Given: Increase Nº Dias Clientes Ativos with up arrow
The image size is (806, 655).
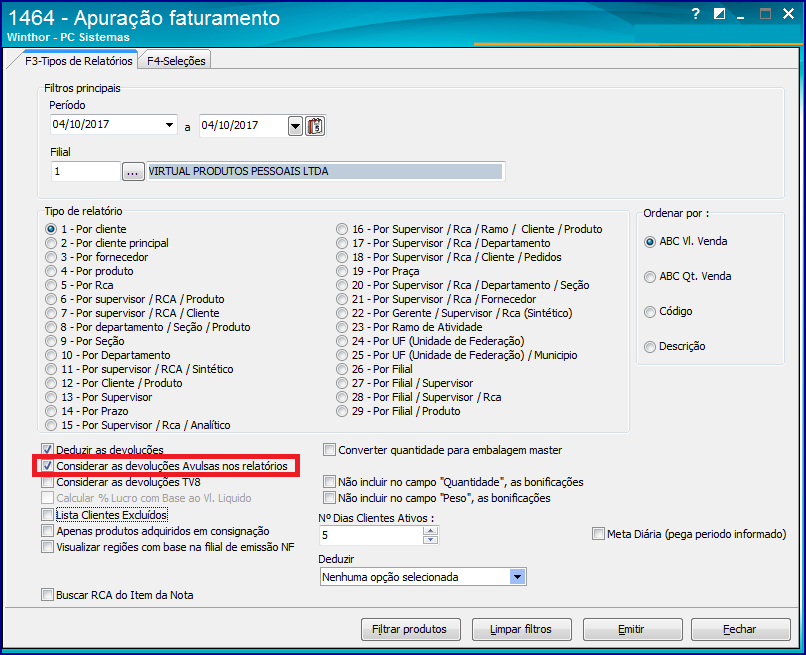Looking at the screenshot, I should pyautogui.click(x=430, y=531).
